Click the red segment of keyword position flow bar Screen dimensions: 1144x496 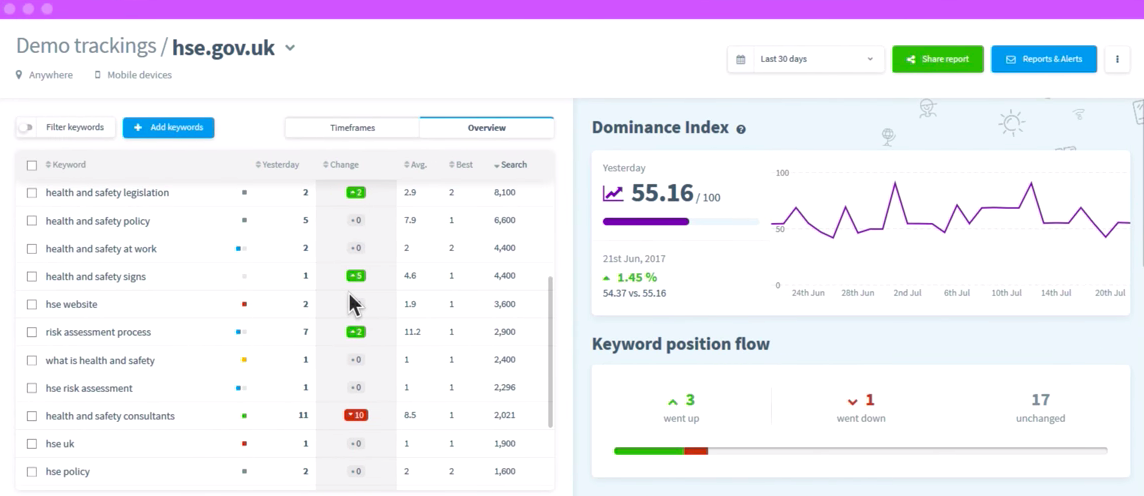click(696, 451)
